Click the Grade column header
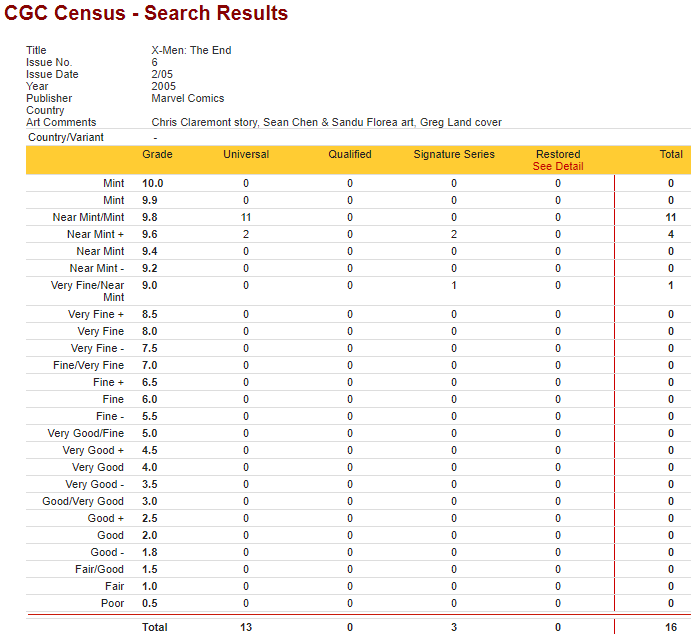 (x=157, y=155)
